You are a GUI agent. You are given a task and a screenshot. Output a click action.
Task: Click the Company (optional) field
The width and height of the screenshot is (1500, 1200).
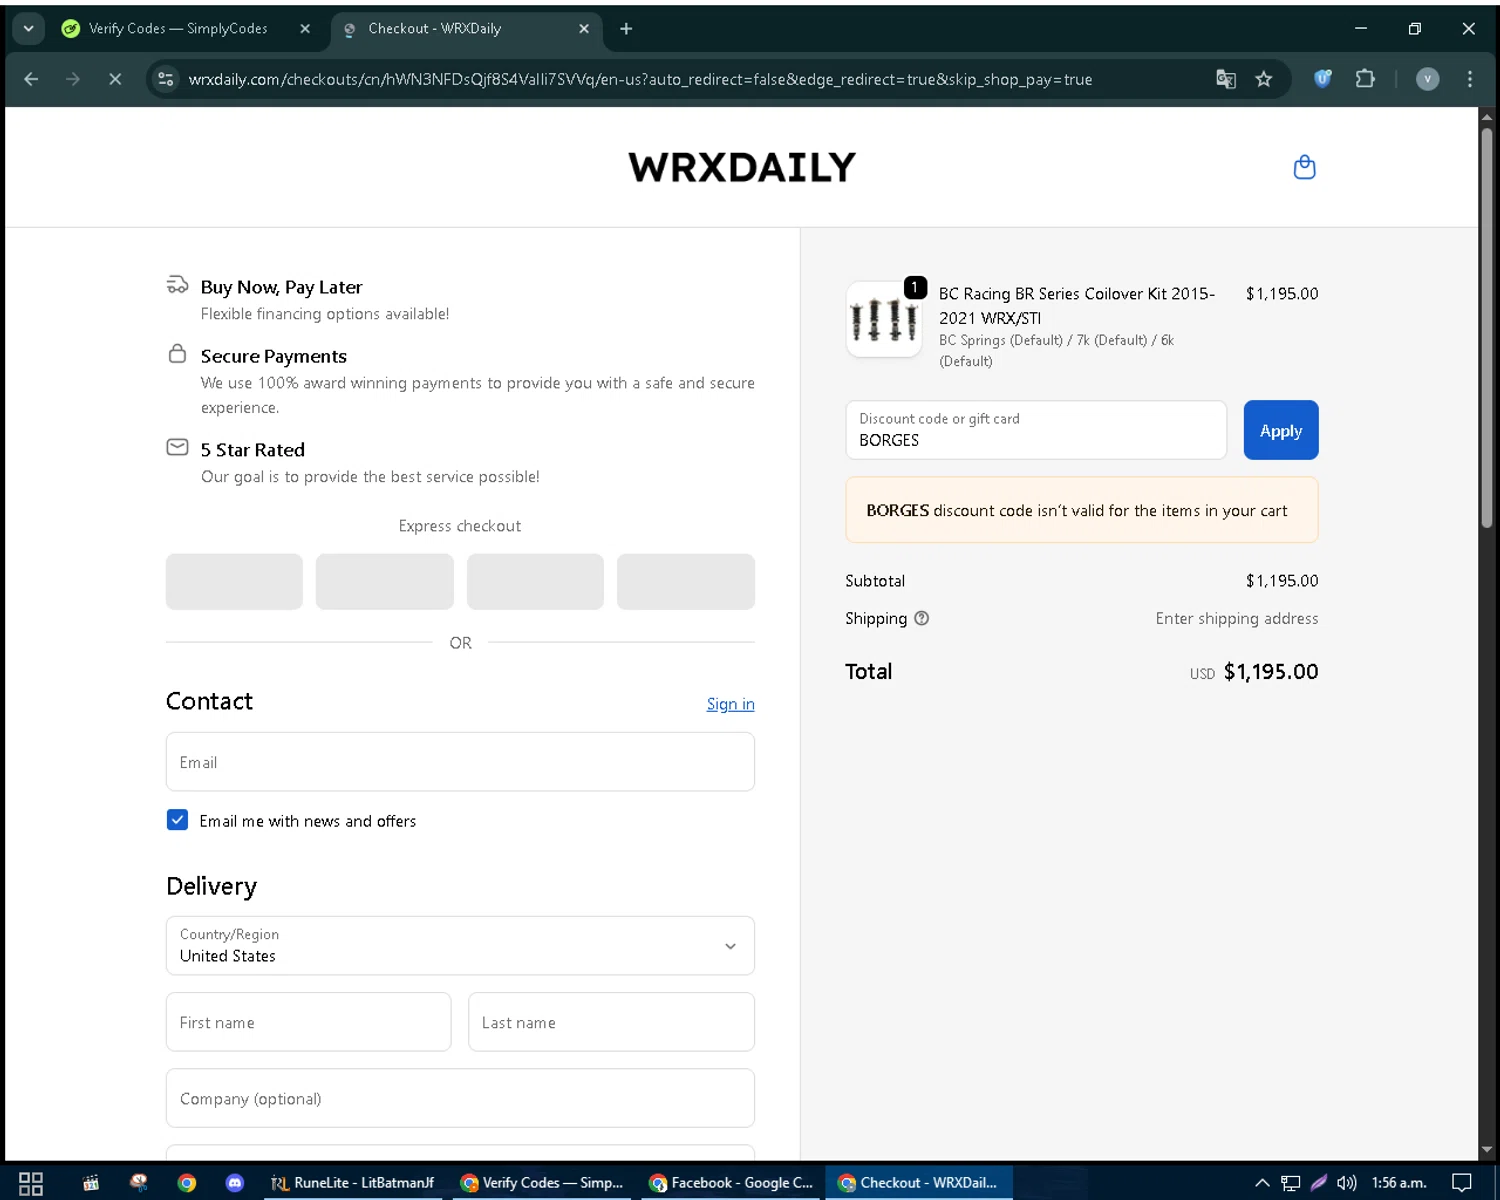[460, 1098]
